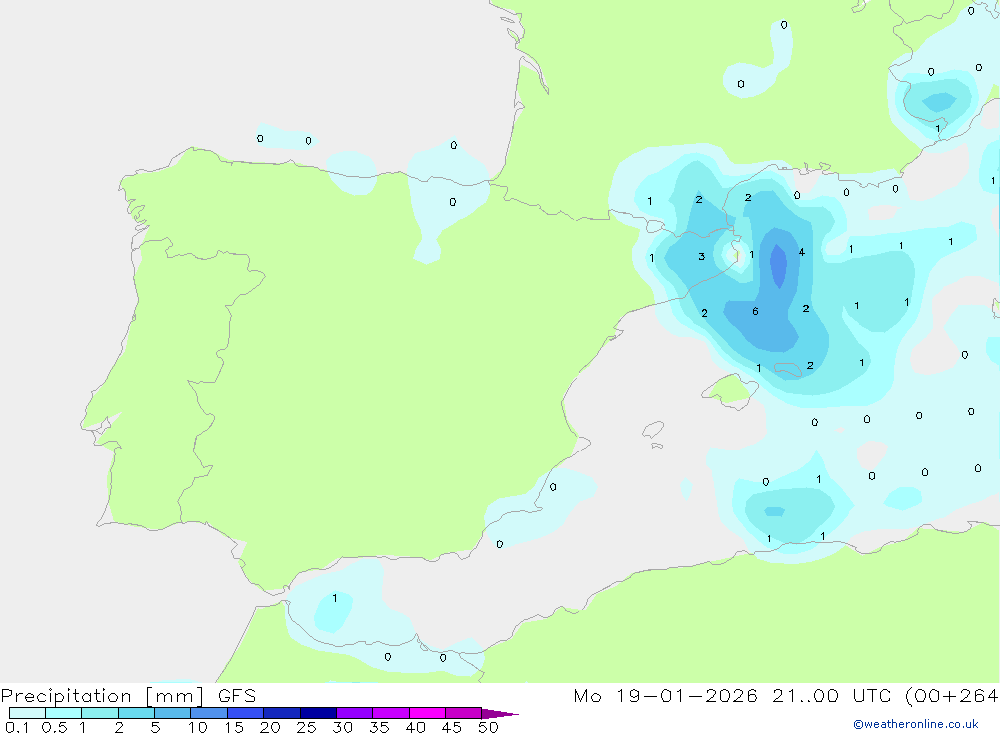Click the legend scale label "30"
The image size is (1000, 733).
point(342,727)
